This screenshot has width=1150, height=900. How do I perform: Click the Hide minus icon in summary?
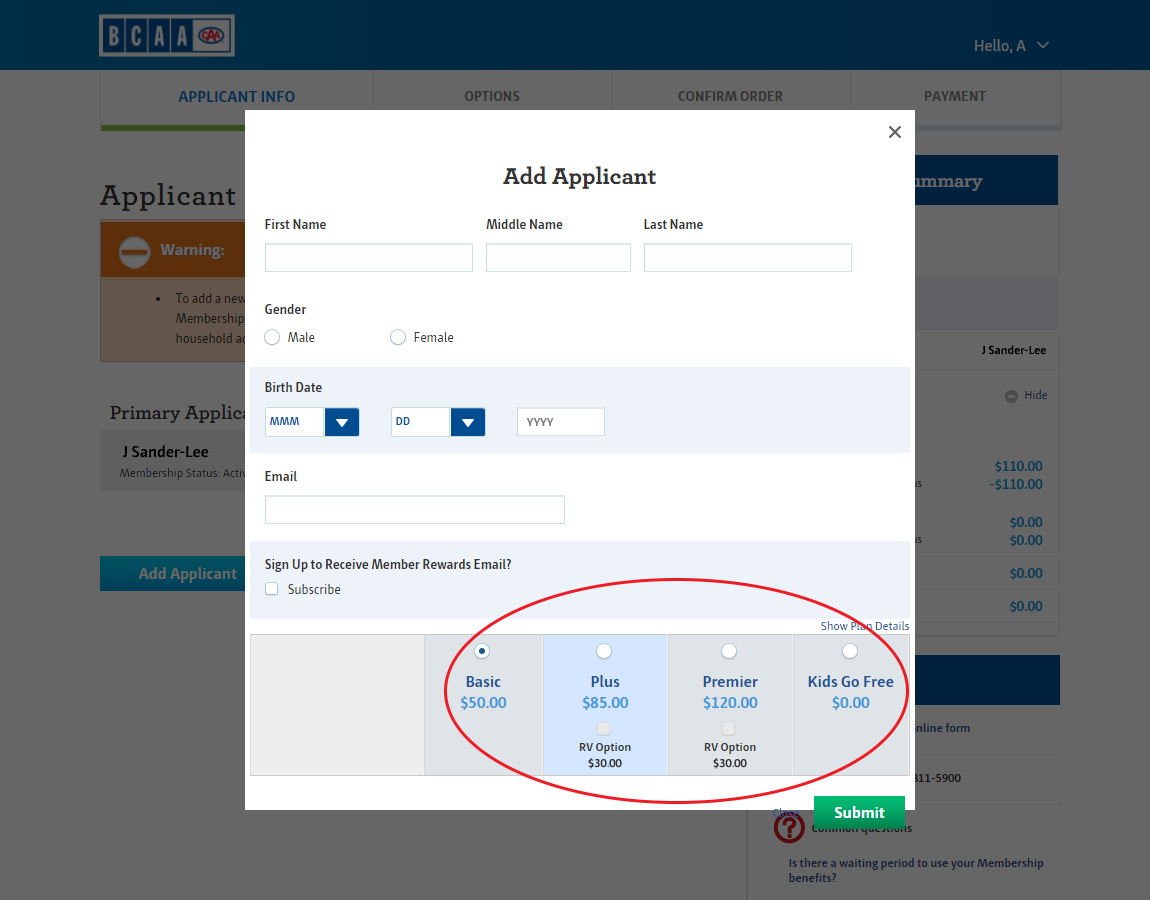pos(1011,396)
